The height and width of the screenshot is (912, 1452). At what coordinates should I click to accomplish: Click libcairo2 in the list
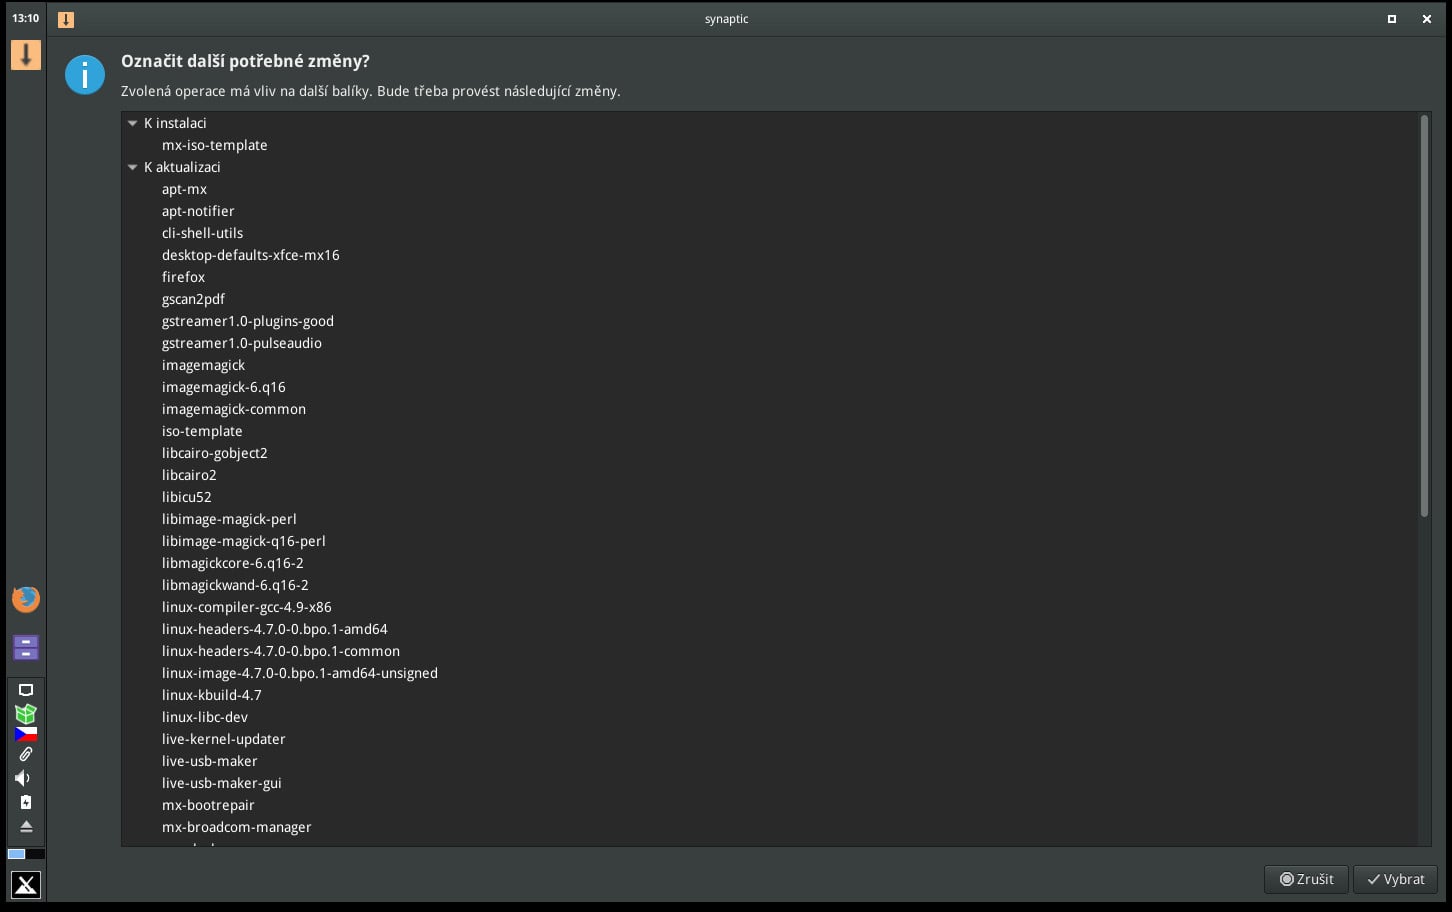point(769,475)
